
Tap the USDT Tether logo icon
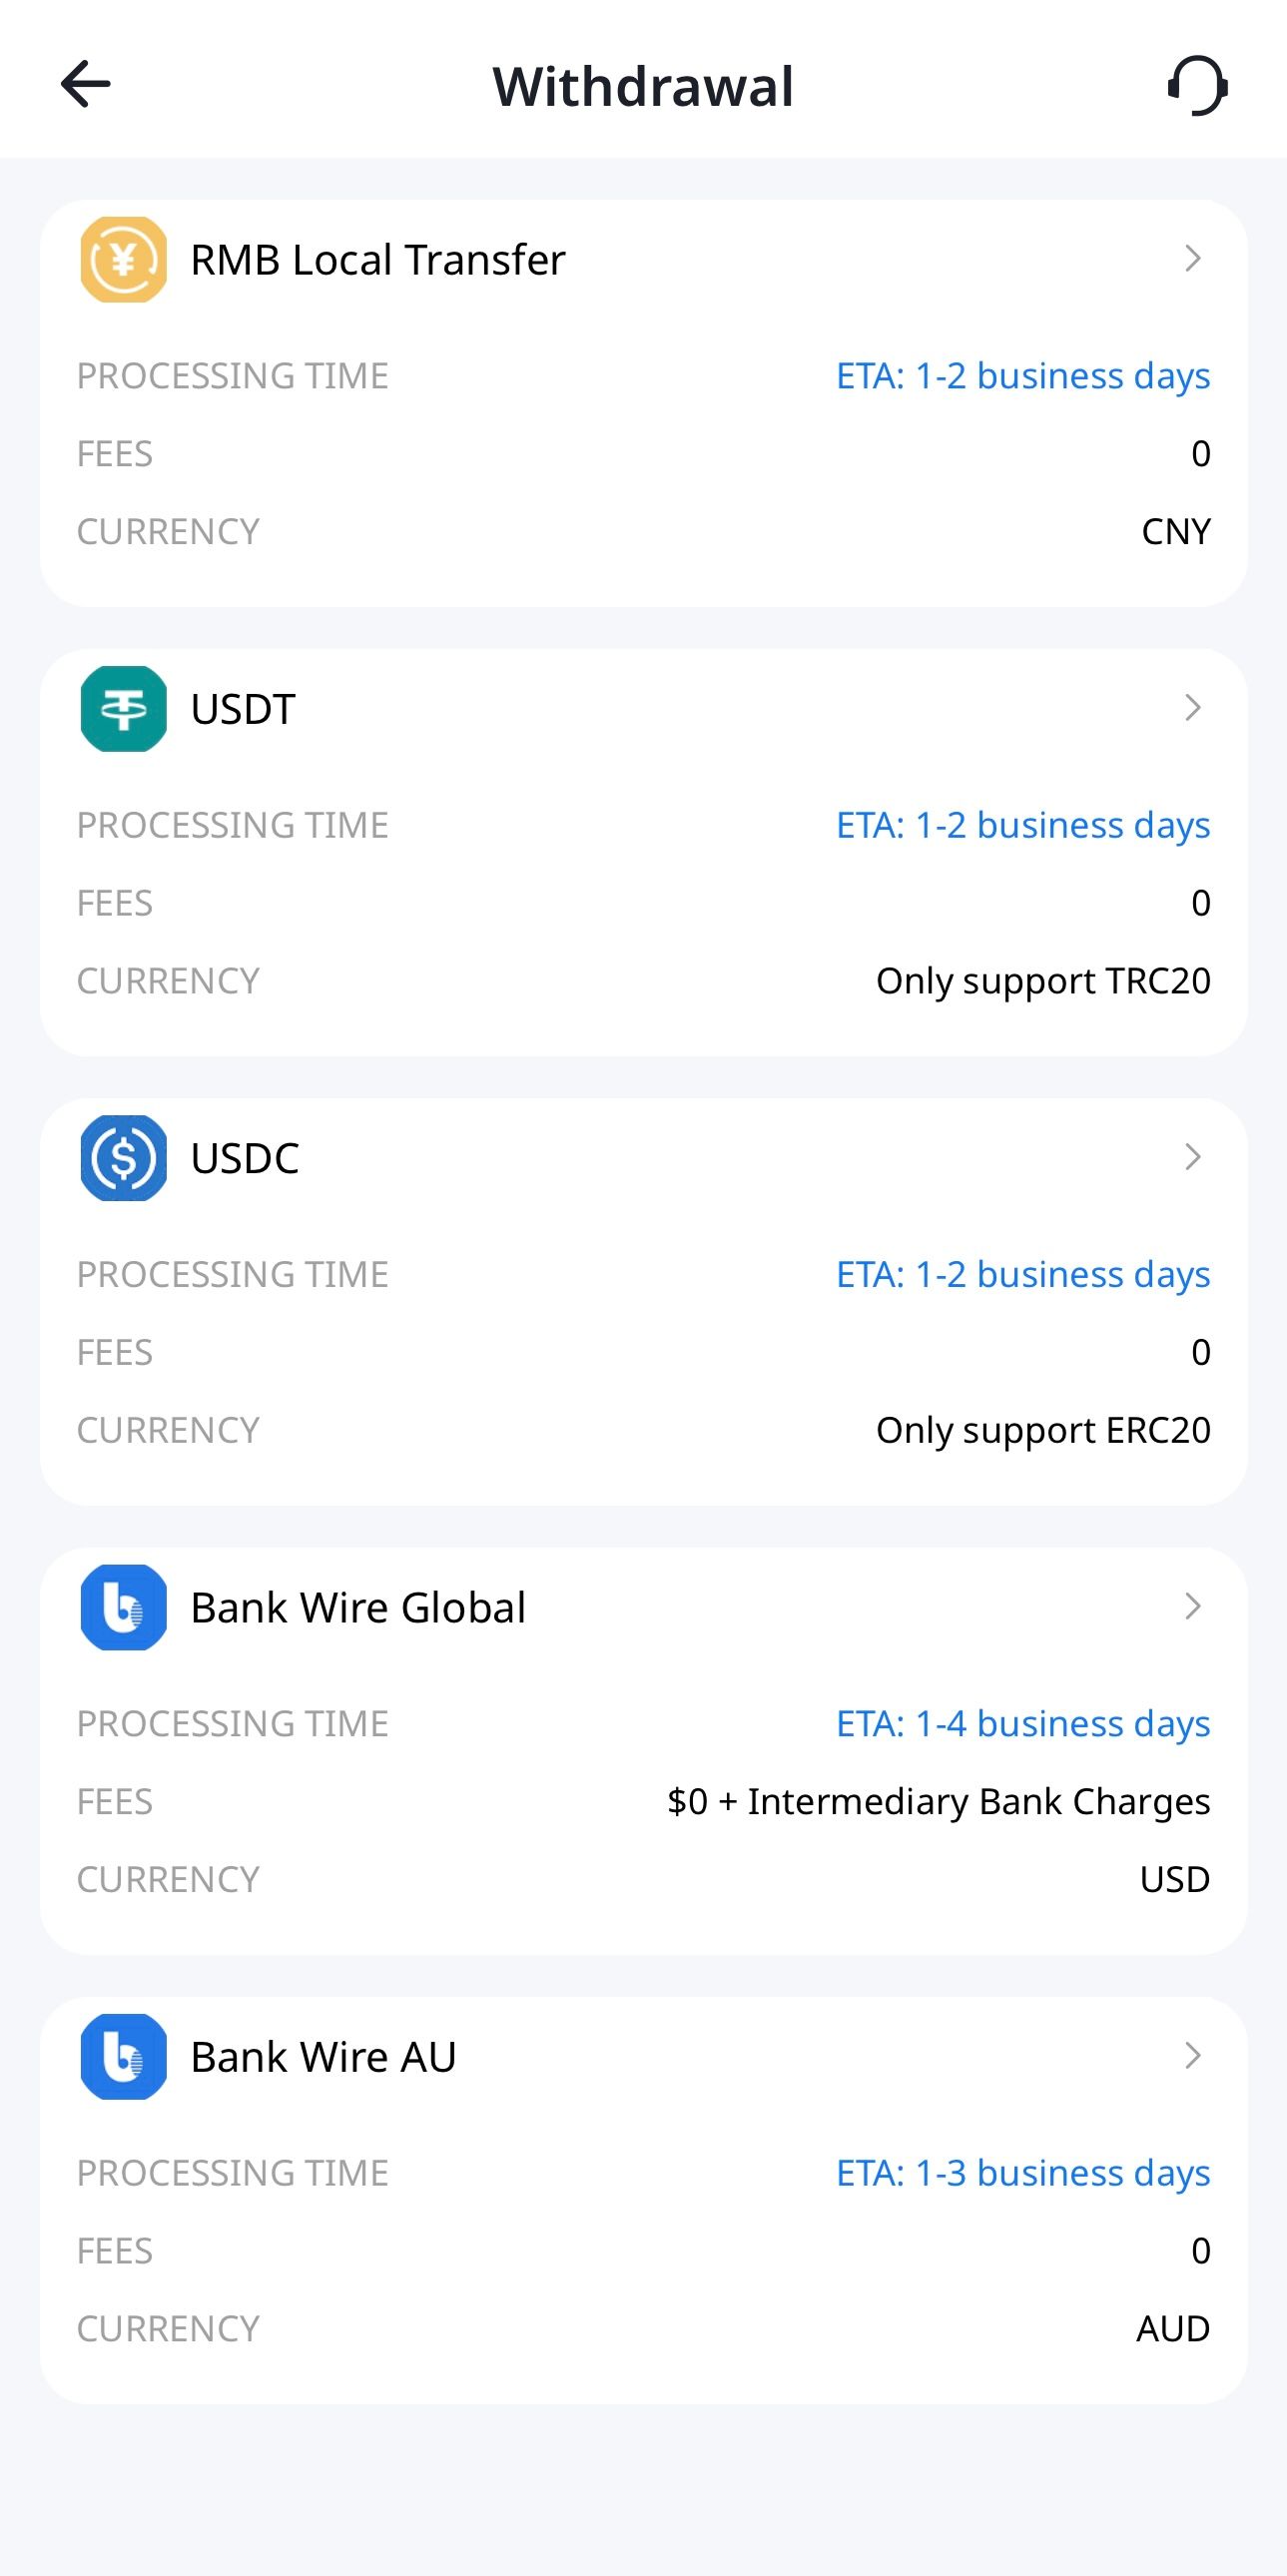coord(123,709)
